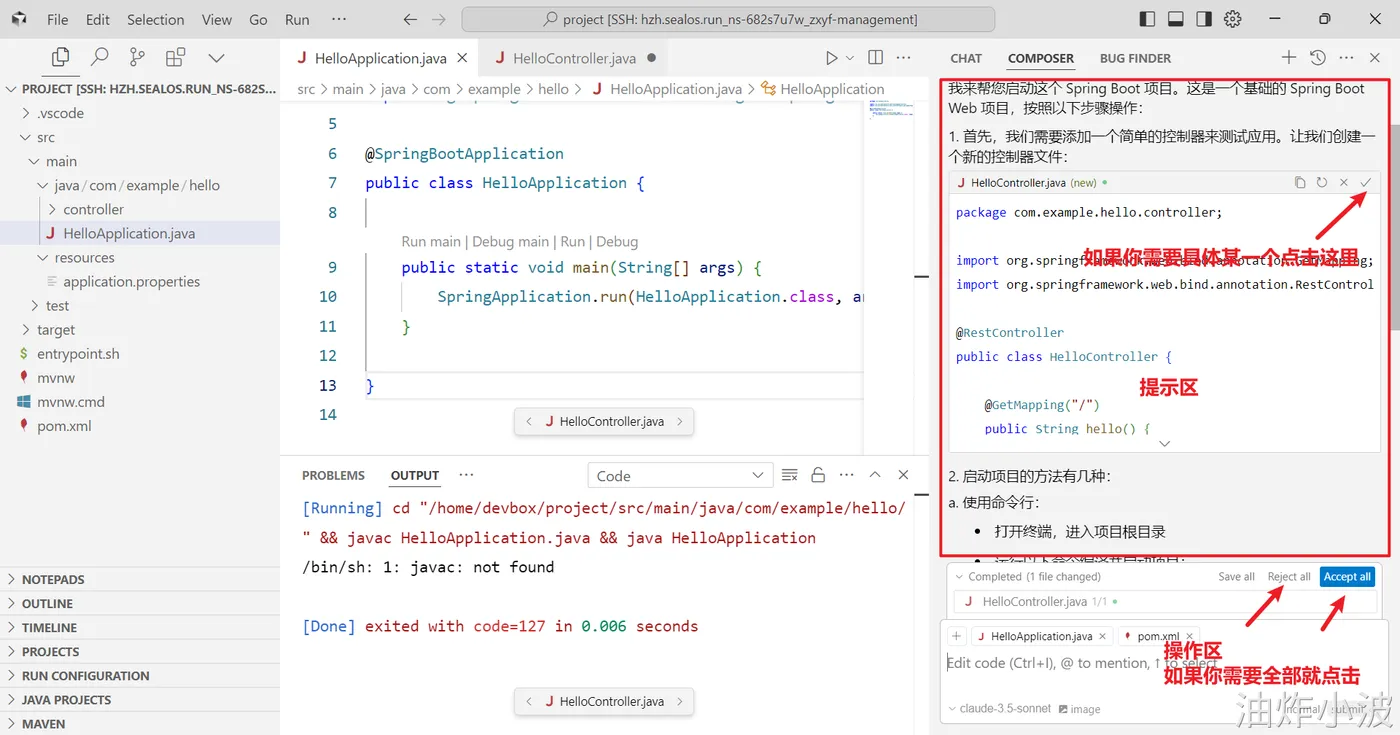Click the Debug main code lens

tap(511, 241)
